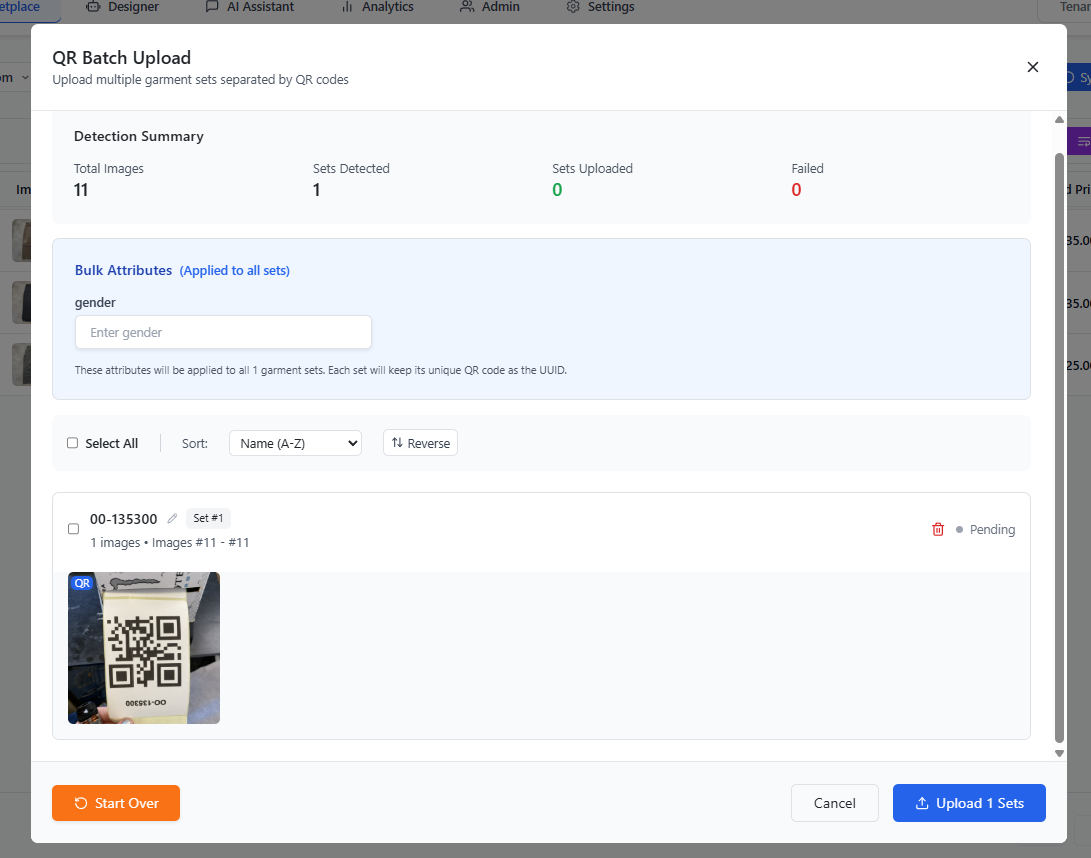Tick the Select All checkbox
The width and height of the screenshot is (1091, 858).
[x=72, y=443]
